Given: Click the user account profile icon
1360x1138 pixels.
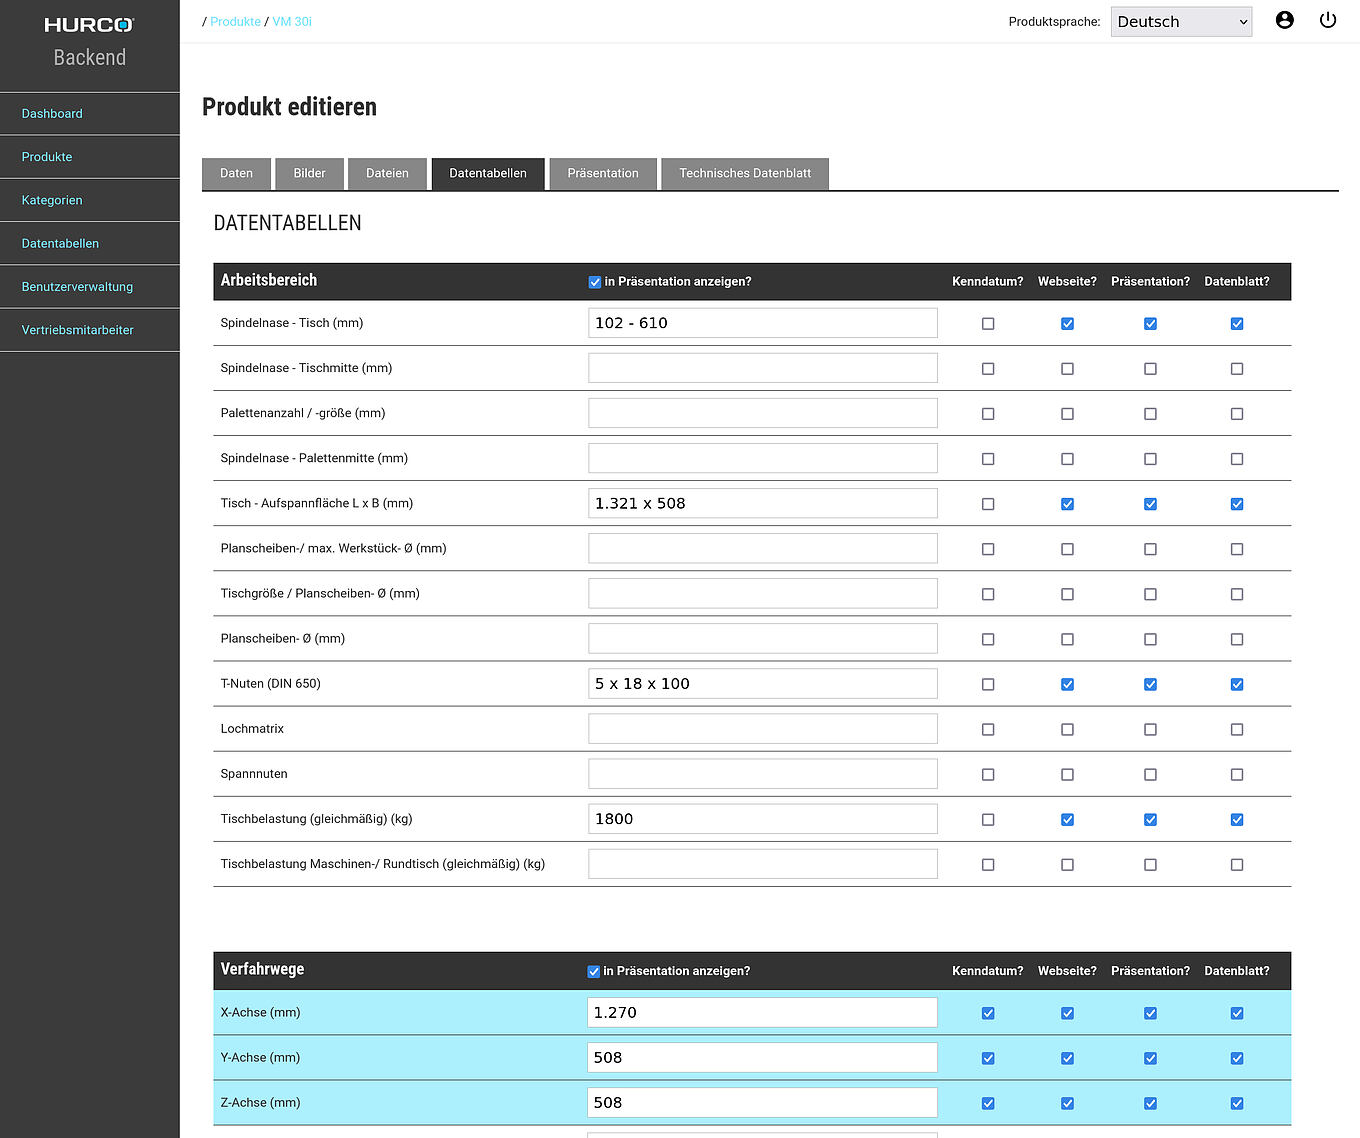Looking at the screenshot, I should (1284, 20).
